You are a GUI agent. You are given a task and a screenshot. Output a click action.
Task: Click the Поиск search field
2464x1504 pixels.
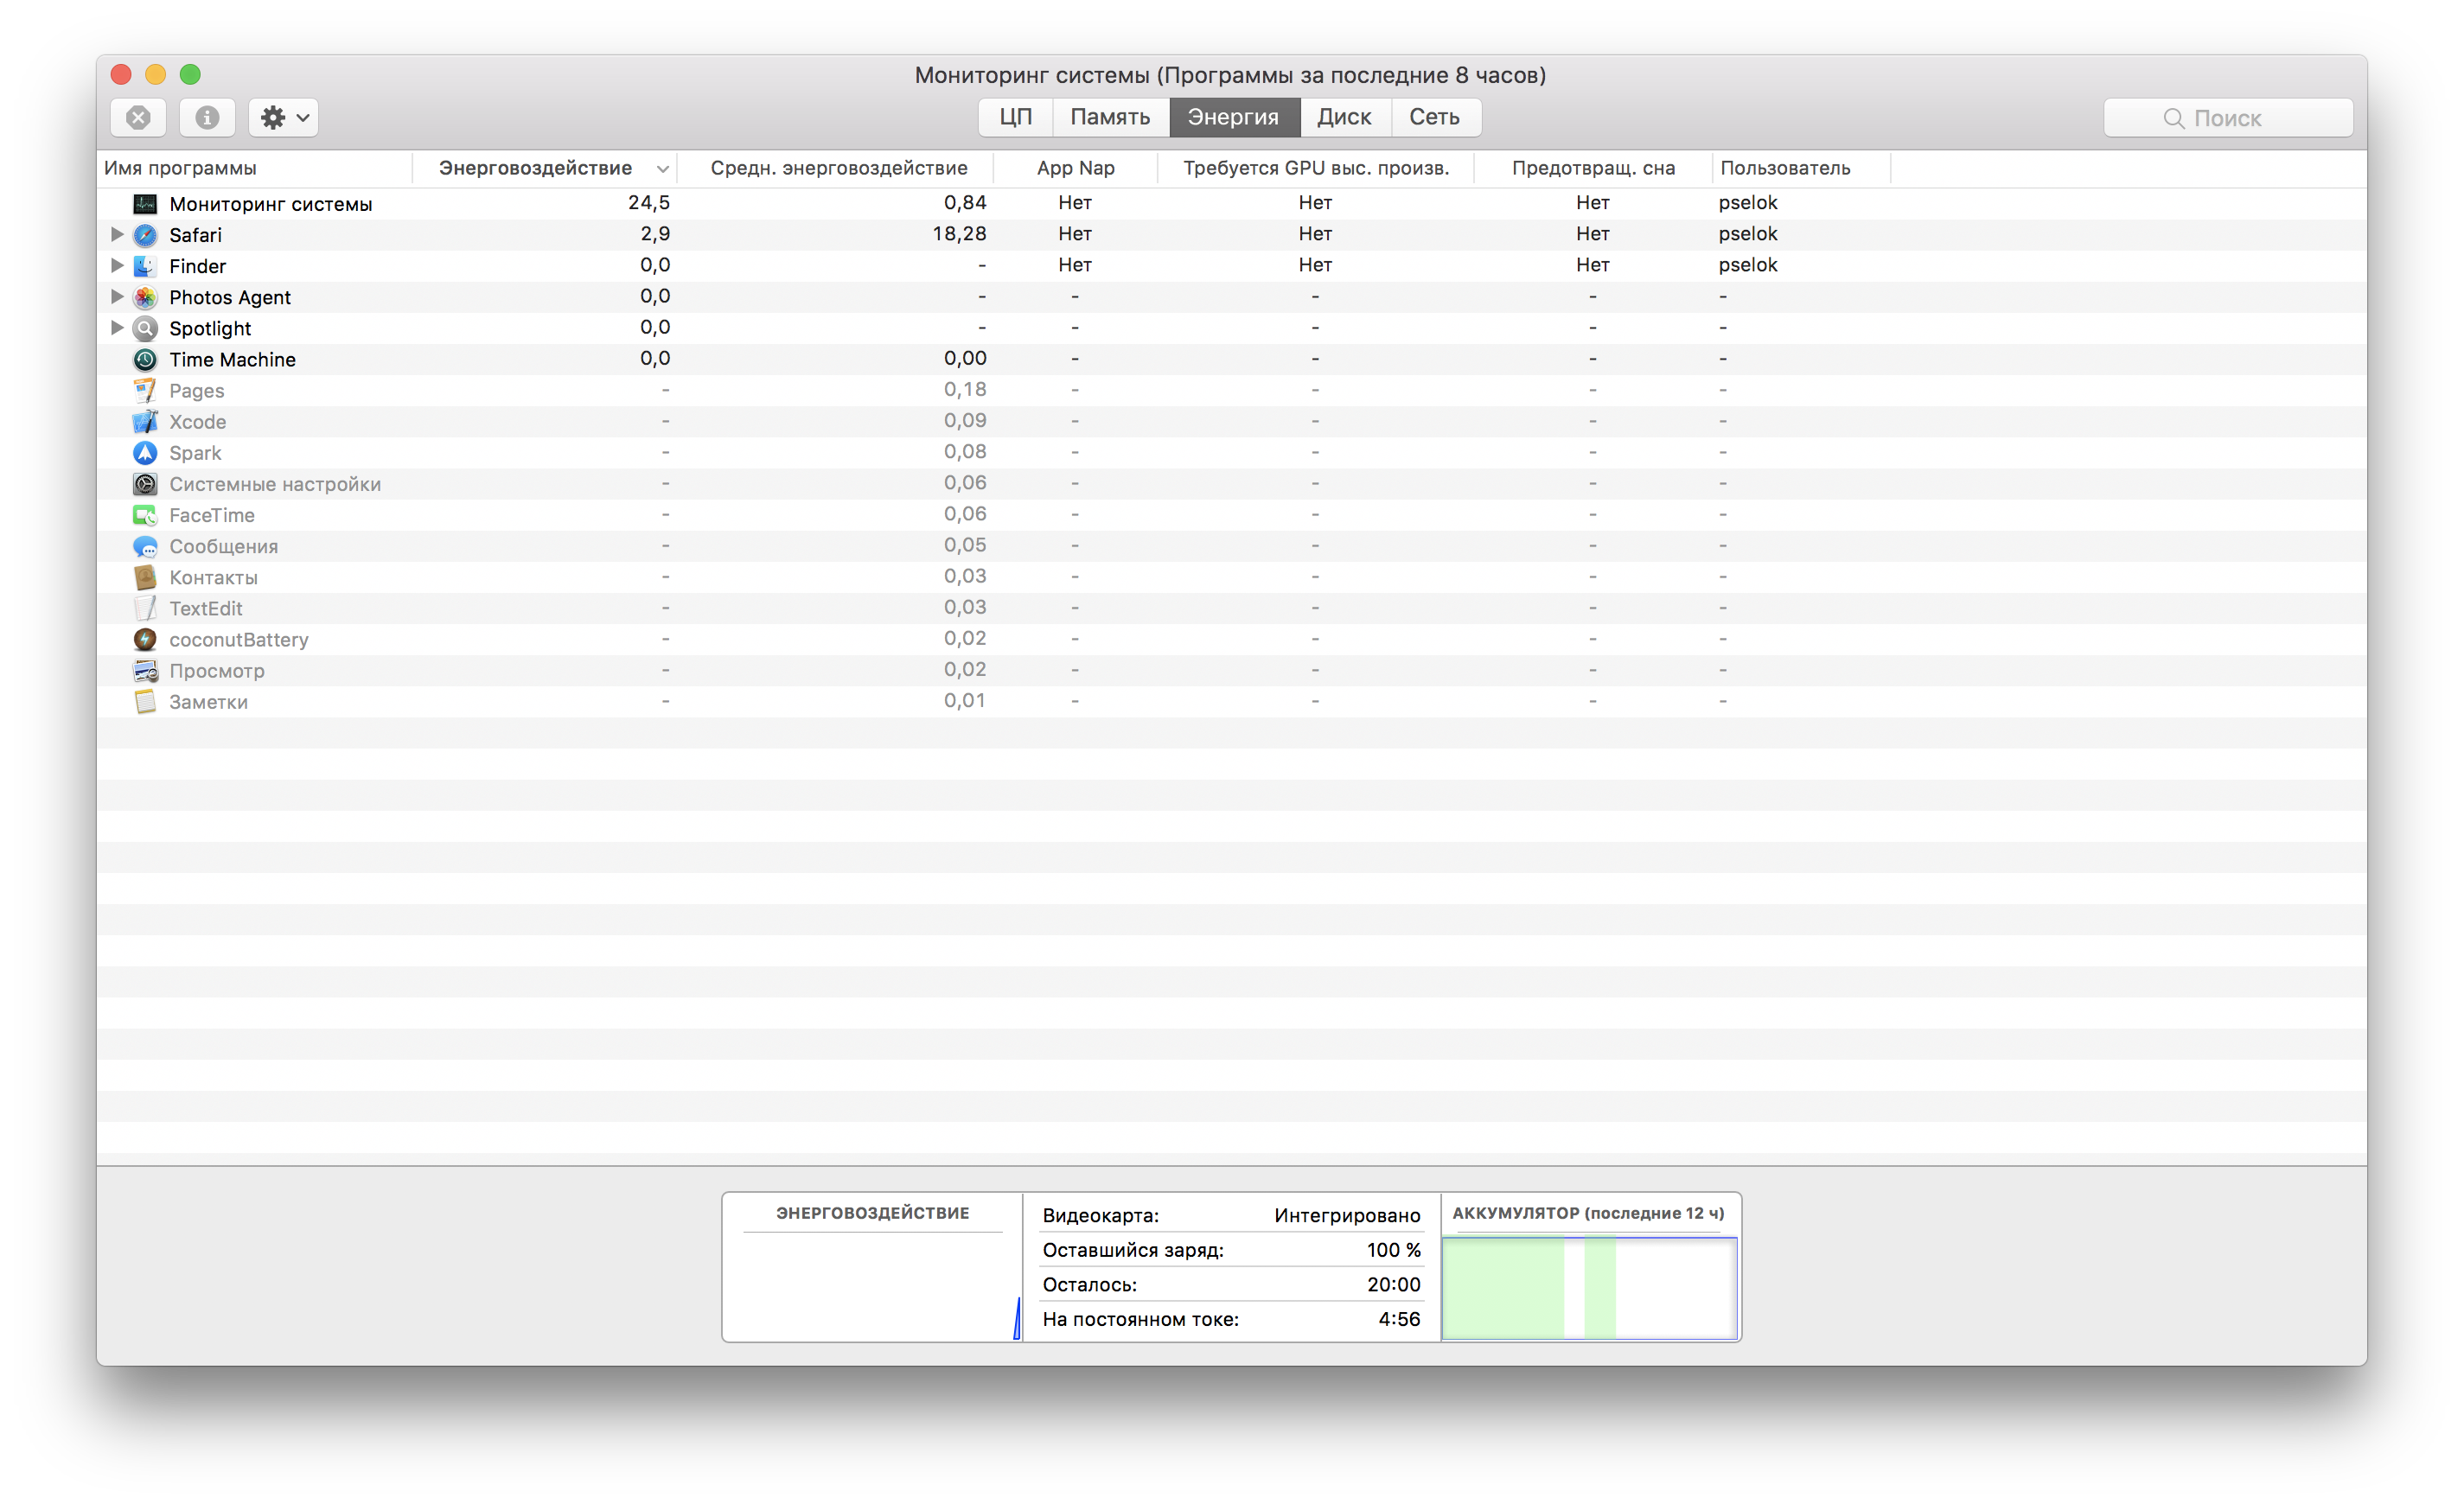(2228, 118)
